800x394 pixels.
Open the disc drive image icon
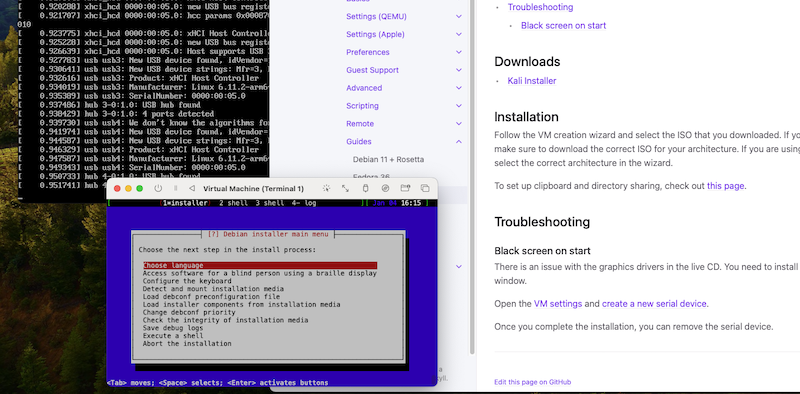coord(385,188)
